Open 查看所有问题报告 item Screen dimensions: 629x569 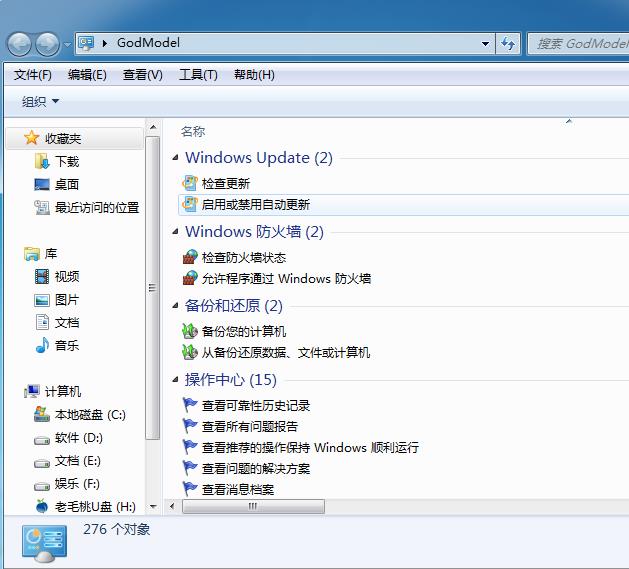250,426
